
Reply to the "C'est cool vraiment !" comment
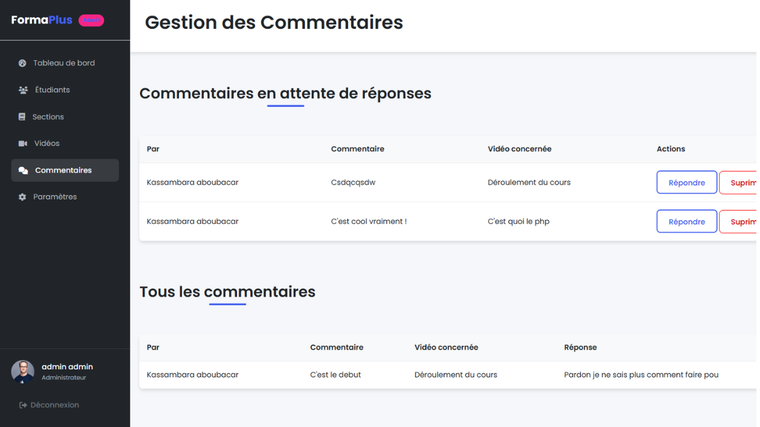click(x=686, y=221)
